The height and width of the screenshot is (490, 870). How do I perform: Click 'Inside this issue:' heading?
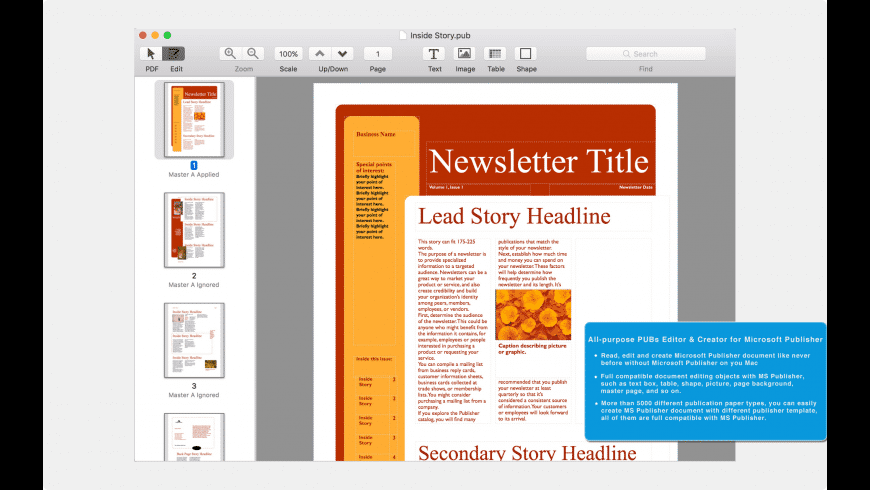click(374, 359)
